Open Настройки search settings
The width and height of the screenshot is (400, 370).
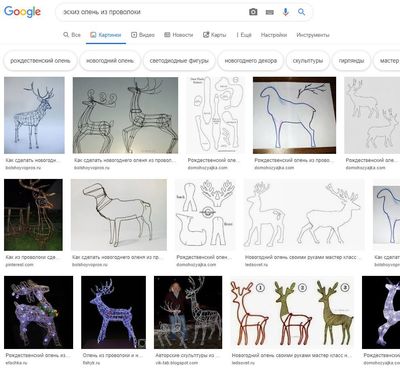click(x=274, y=35)
